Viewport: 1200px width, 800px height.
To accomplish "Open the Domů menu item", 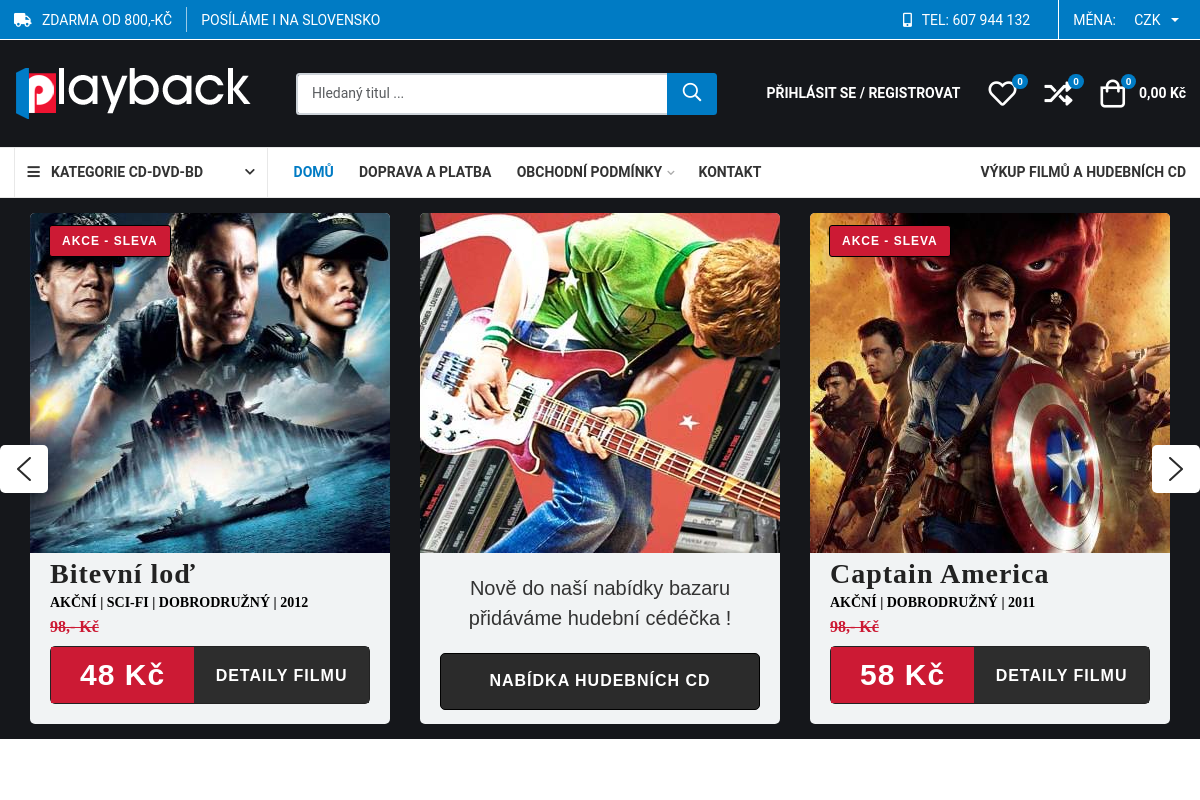I will tap(313, 172).
